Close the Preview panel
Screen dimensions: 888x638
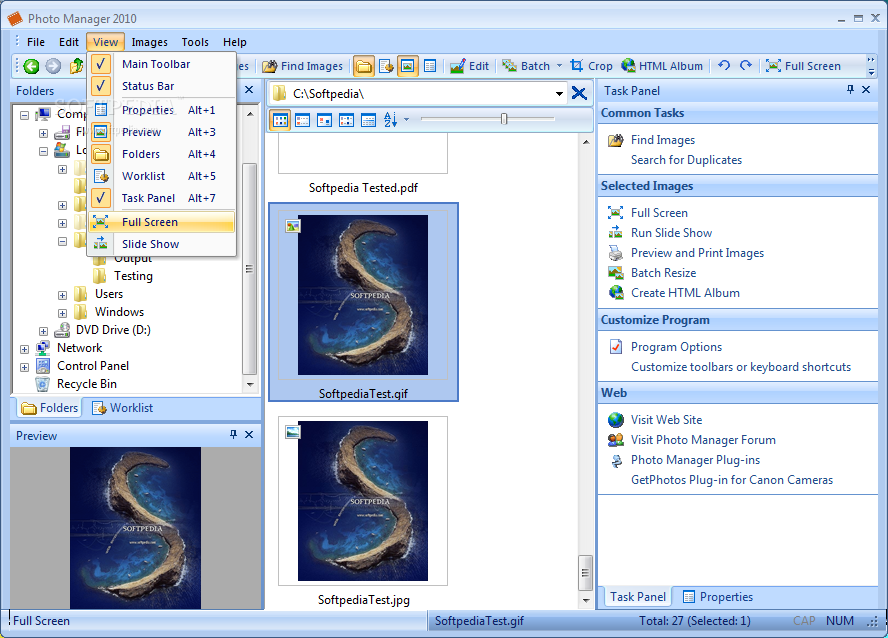tap(249, 434)
